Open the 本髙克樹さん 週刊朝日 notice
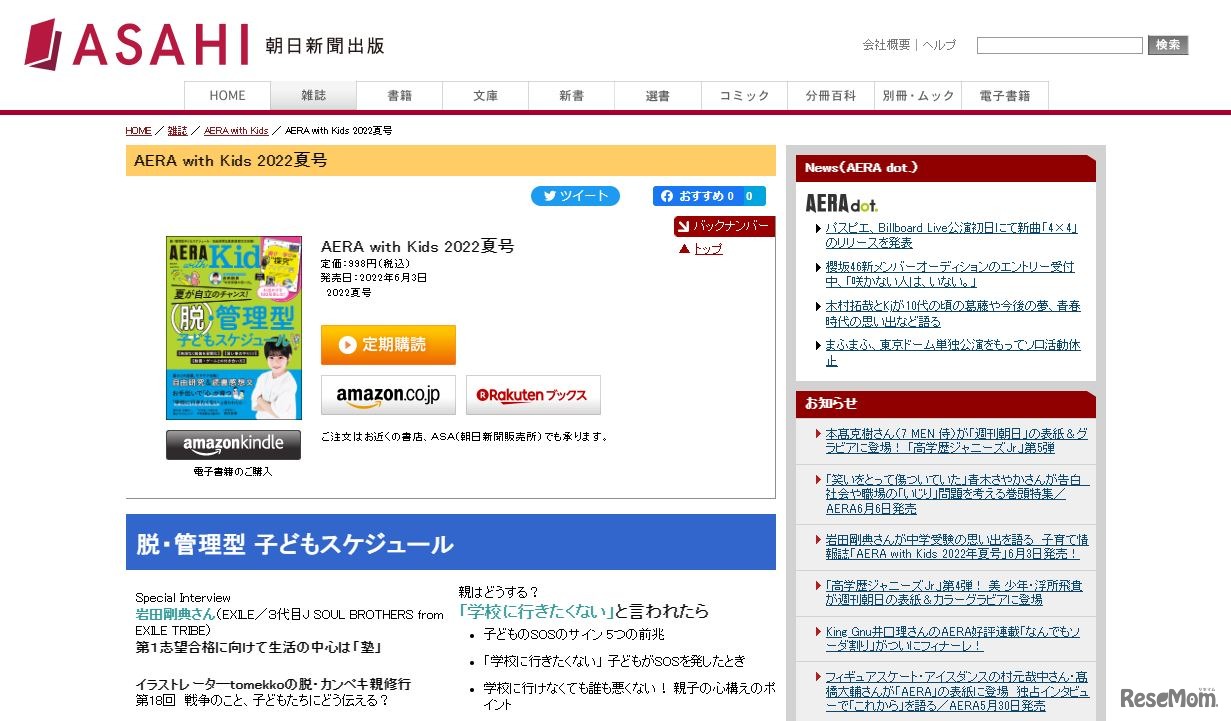The image size is (1231, 721). pos(957,441)
